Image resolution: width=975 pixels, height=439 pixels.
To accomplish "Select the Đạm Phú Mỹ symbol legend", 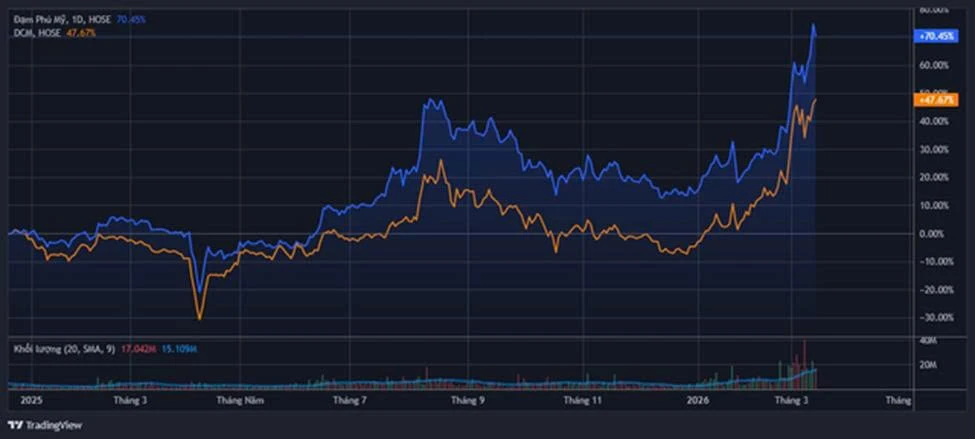I will pos(46,19).
